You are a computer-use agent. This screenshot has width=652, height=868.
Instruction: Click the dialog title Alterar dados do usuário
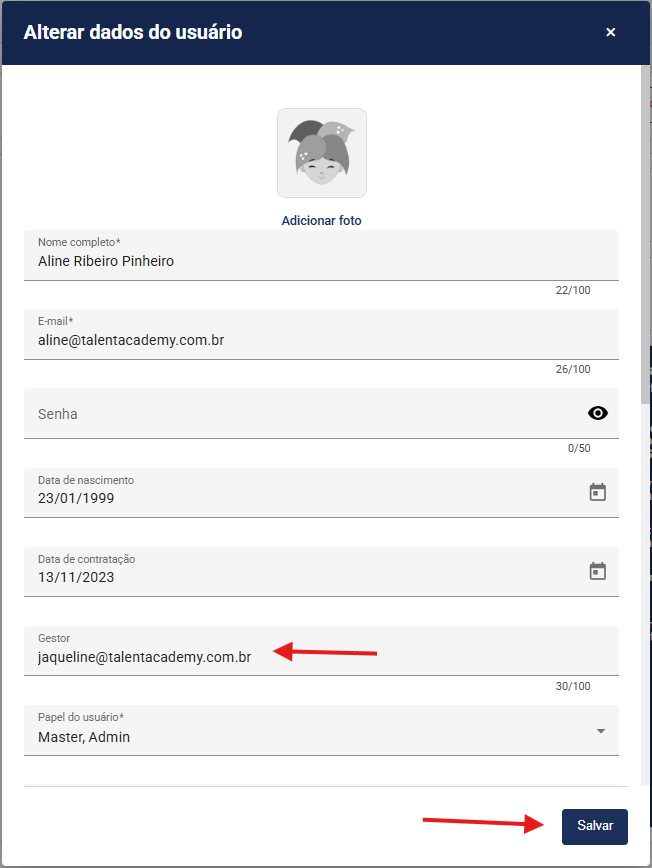click(x=133, y=32)
